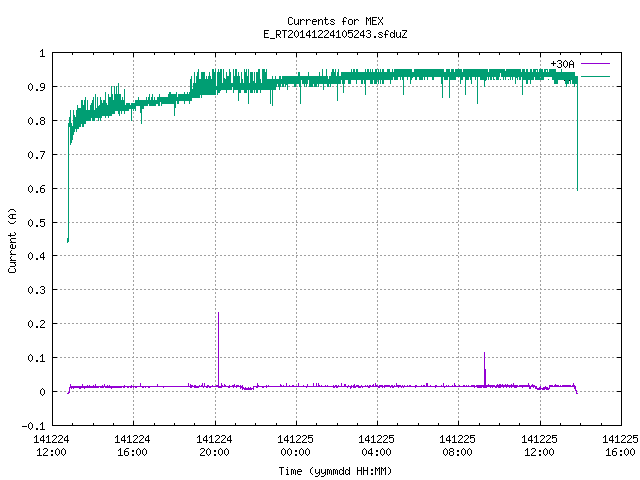
Task: Click the x-axis label '141225 08:00'
Action: coord(458,445)
